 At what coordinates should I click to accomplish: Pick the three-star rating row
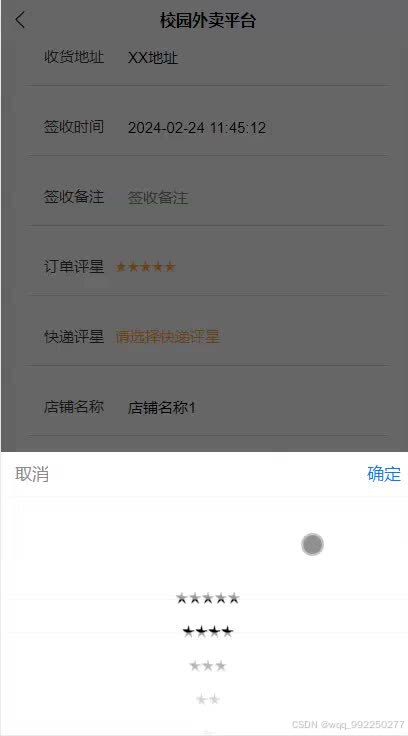pyautogui.click(x=208, y=666)
